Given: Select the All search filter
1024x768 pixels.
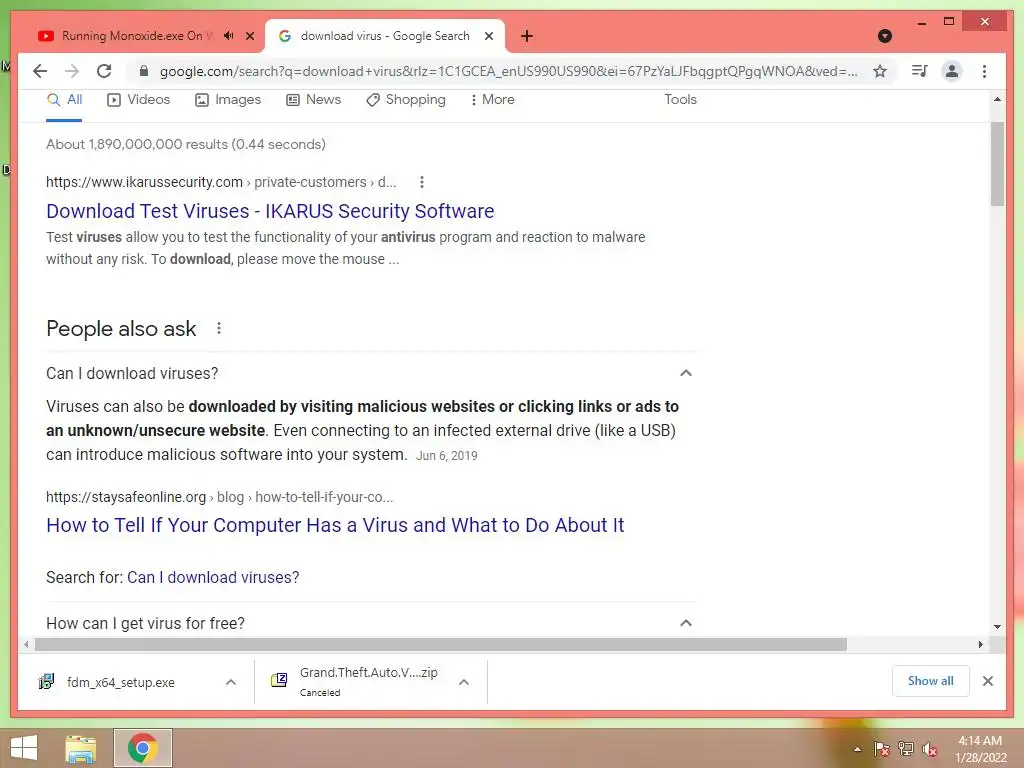Looking at the screenshot, I should point(64,100).
